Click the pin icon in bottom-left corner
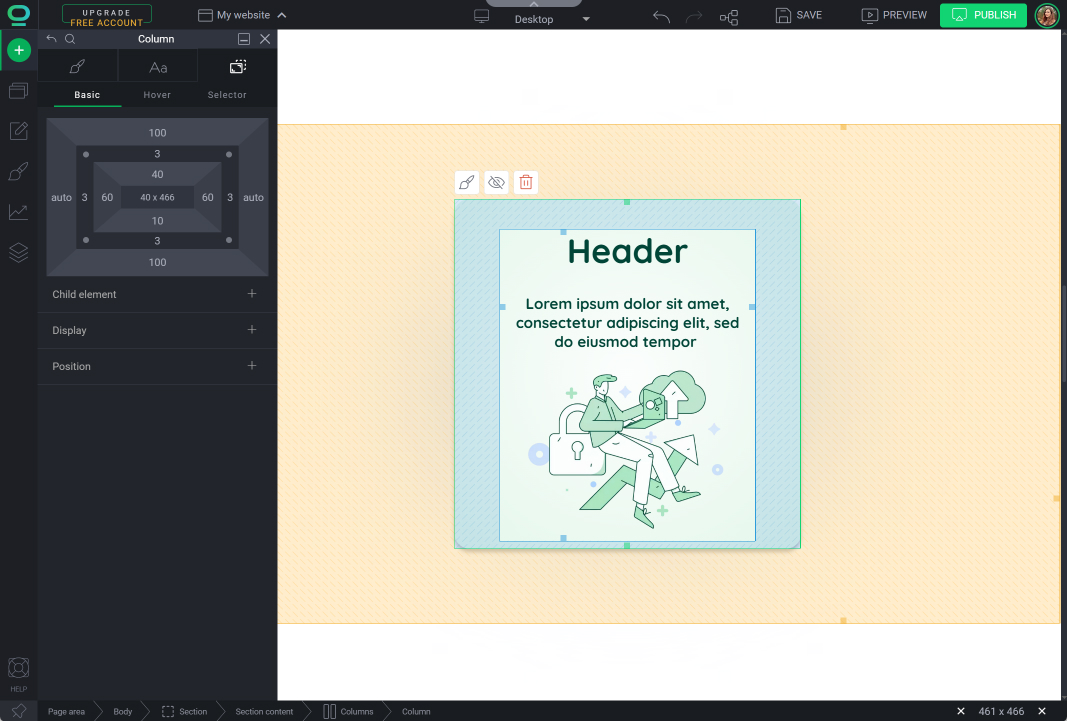 point(19,711)
